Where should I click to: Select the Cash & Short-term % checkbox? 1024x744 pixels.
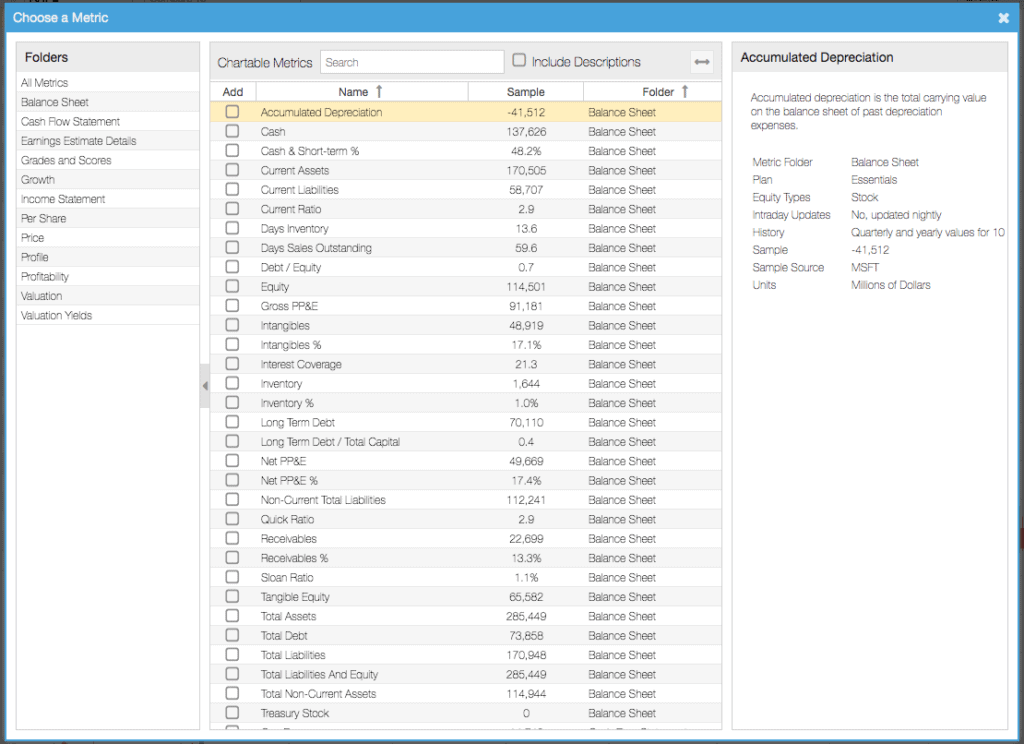(232, 150)
